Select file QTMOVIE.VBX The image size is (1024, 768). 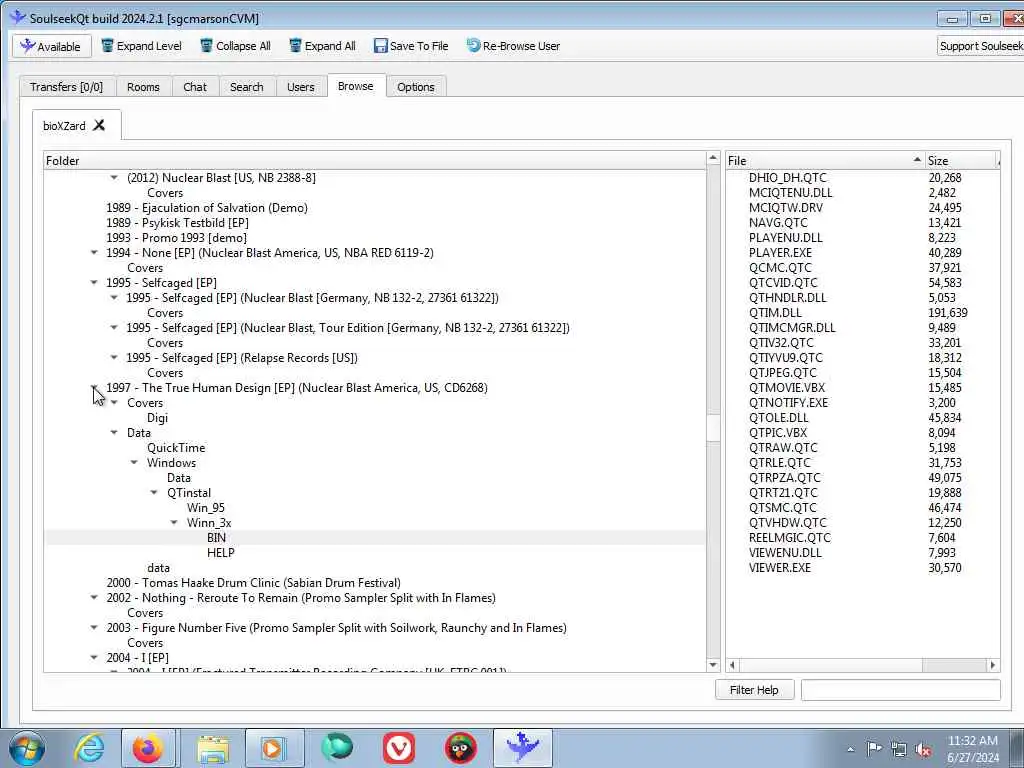point(787,388)
